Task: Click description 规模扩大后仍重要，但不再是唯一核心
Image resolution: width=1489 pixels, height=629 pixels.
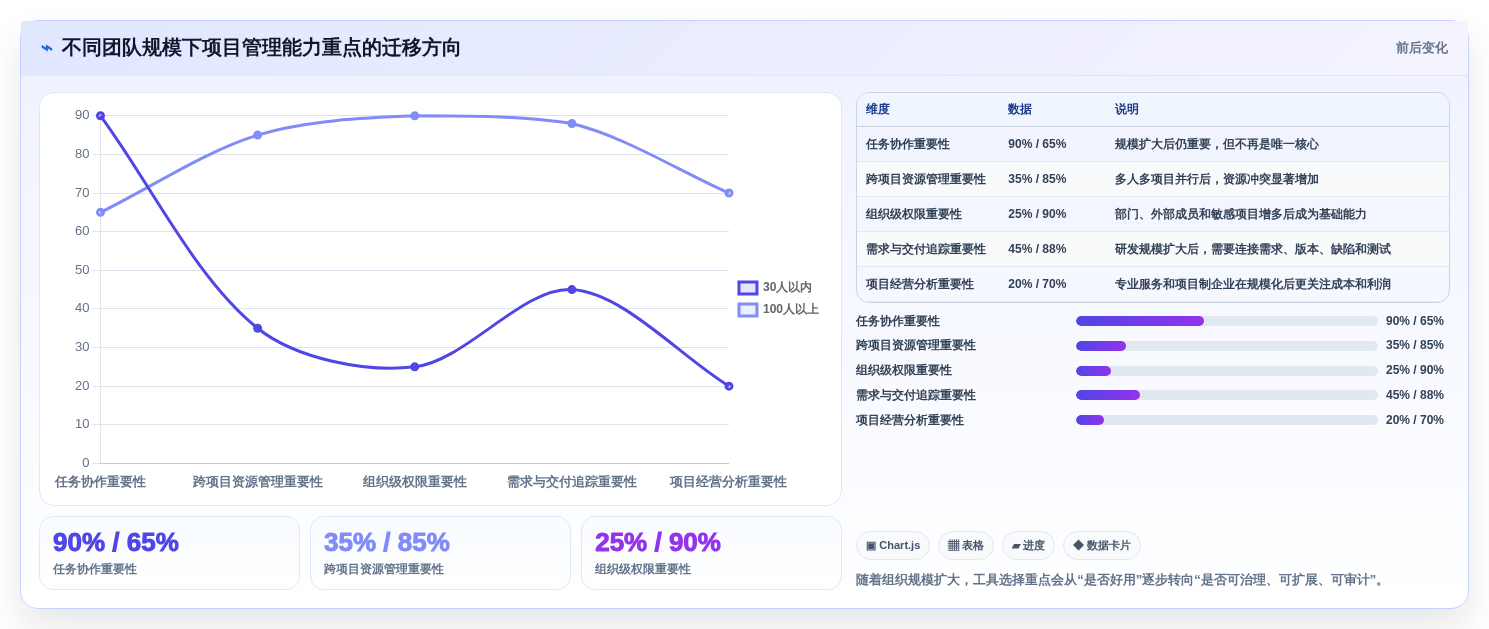Action: point(1217,144)
